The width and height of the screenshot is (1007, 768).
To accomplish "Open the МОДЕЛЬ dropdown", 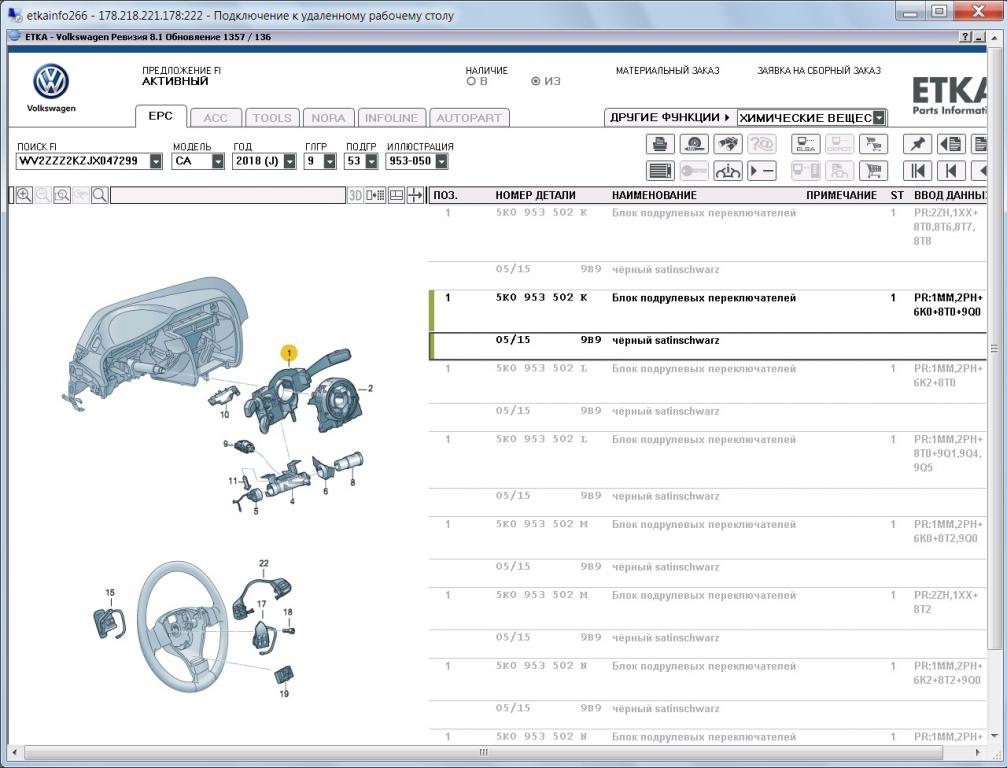I will pyautogui.click(x=218, y=161).
